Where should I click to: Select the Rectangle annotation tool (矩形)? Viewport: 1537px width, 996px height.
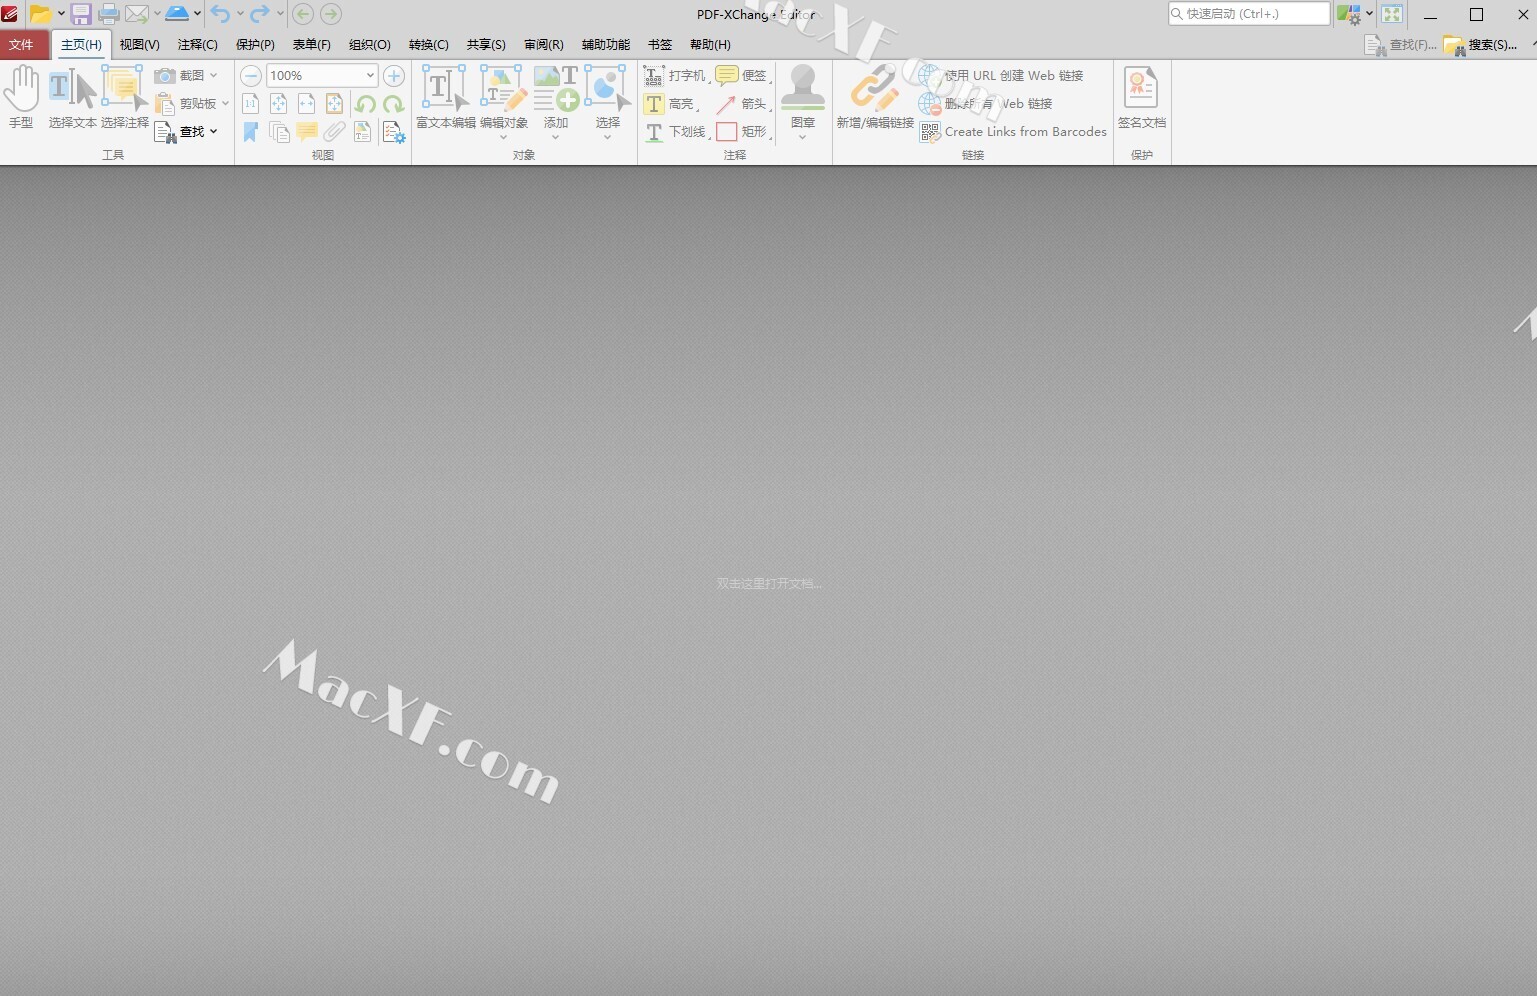point(743,131)
